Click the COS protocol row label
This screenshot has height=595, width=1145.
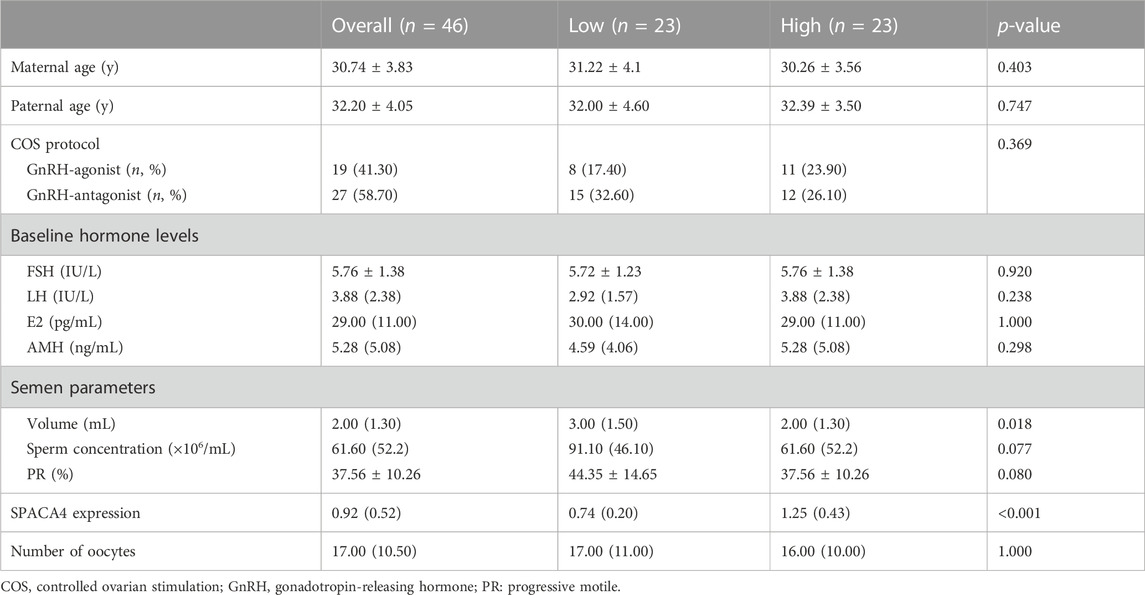point(55,144)
